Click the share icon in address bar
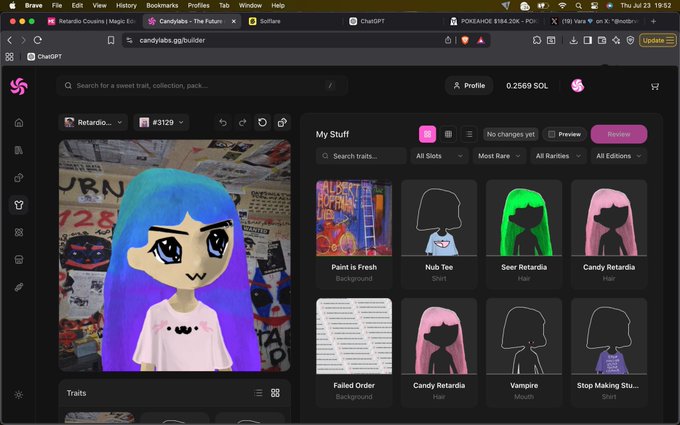Screen dimensions: 680x425 point(448,40)
